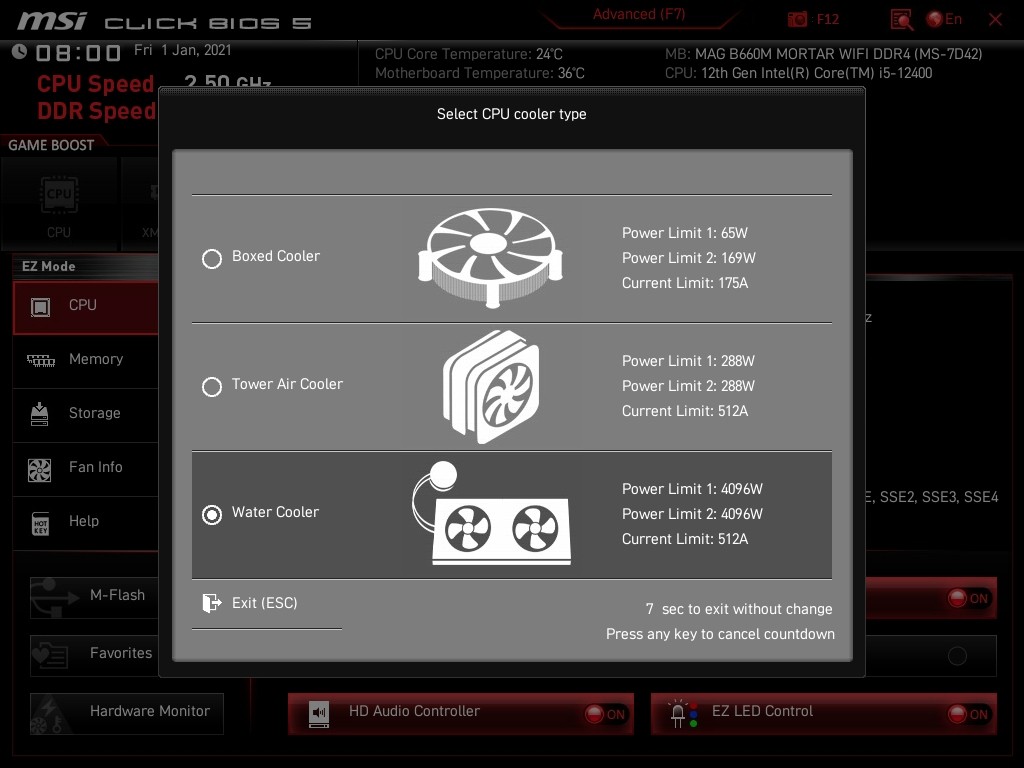This screenshot has width=1024, height=768.
Task: Click the MSI logo
Action: click(51, 21)
